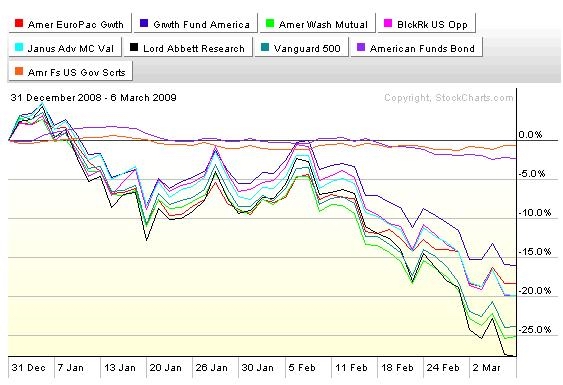Click the cyan Janus Adv MC Val swatch

coord(19,47)
